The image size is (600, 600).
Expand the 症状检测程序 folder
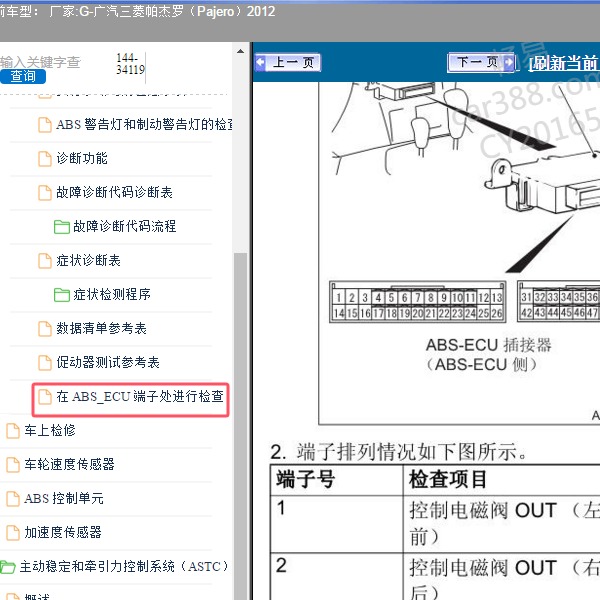pos(112,295)
